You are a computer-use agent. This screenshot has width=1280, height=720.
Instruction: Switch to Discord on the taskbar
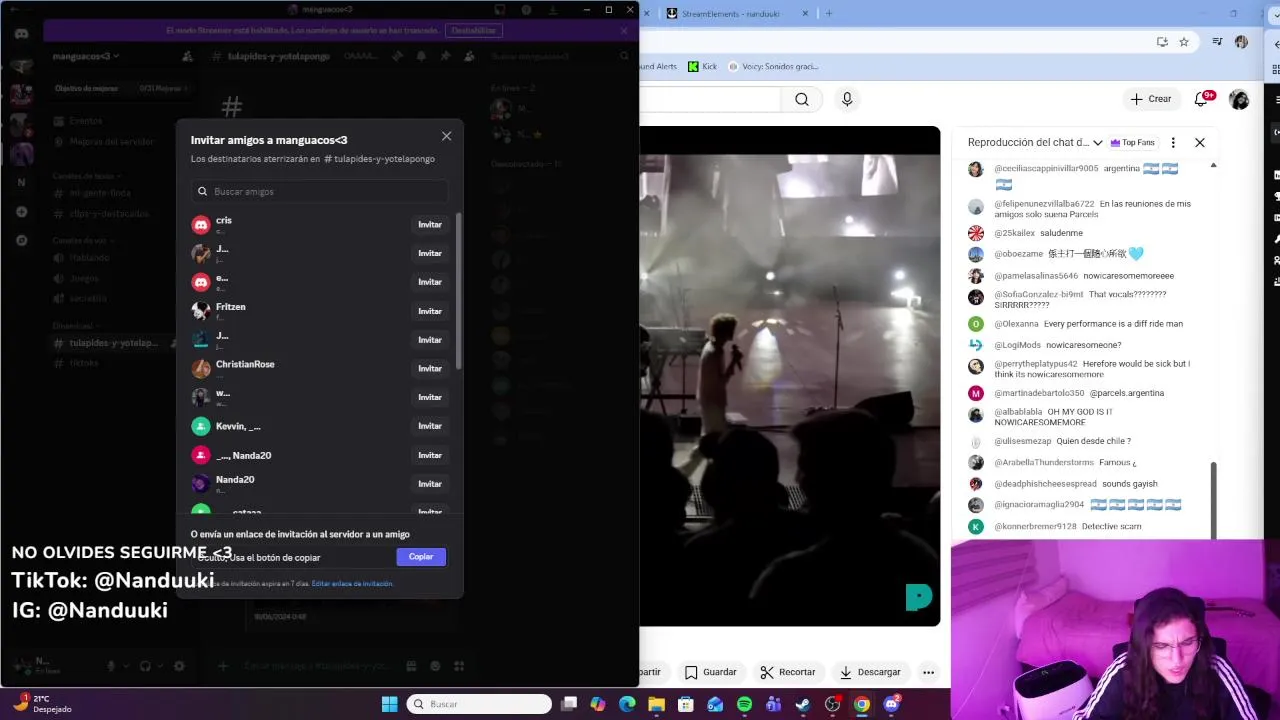click(x=891, y=704)
